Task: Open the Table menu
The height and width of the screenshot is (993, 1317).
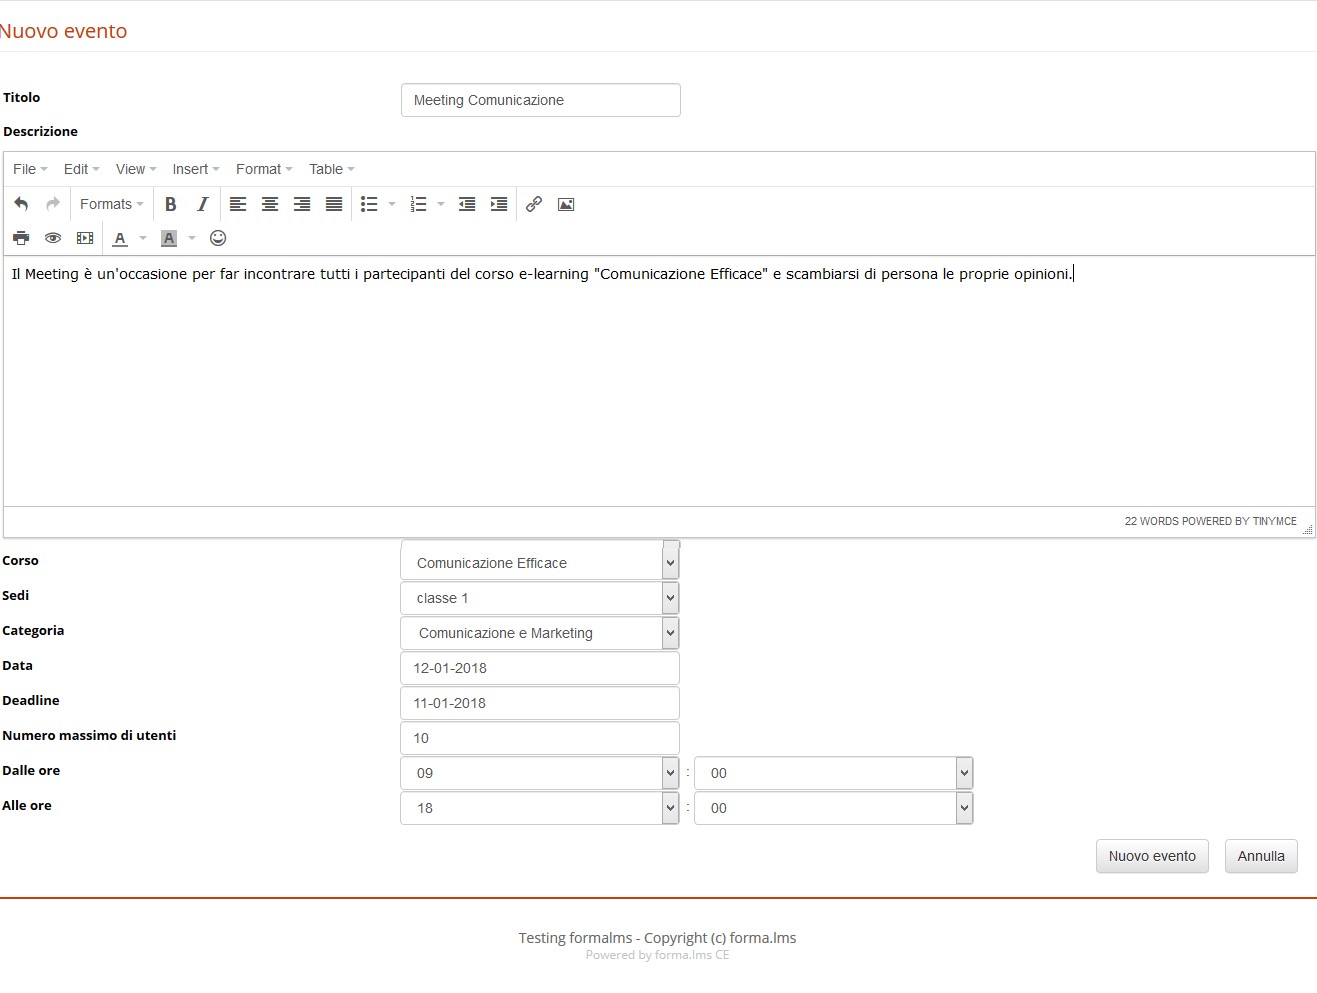Action: tap(331, 169)
